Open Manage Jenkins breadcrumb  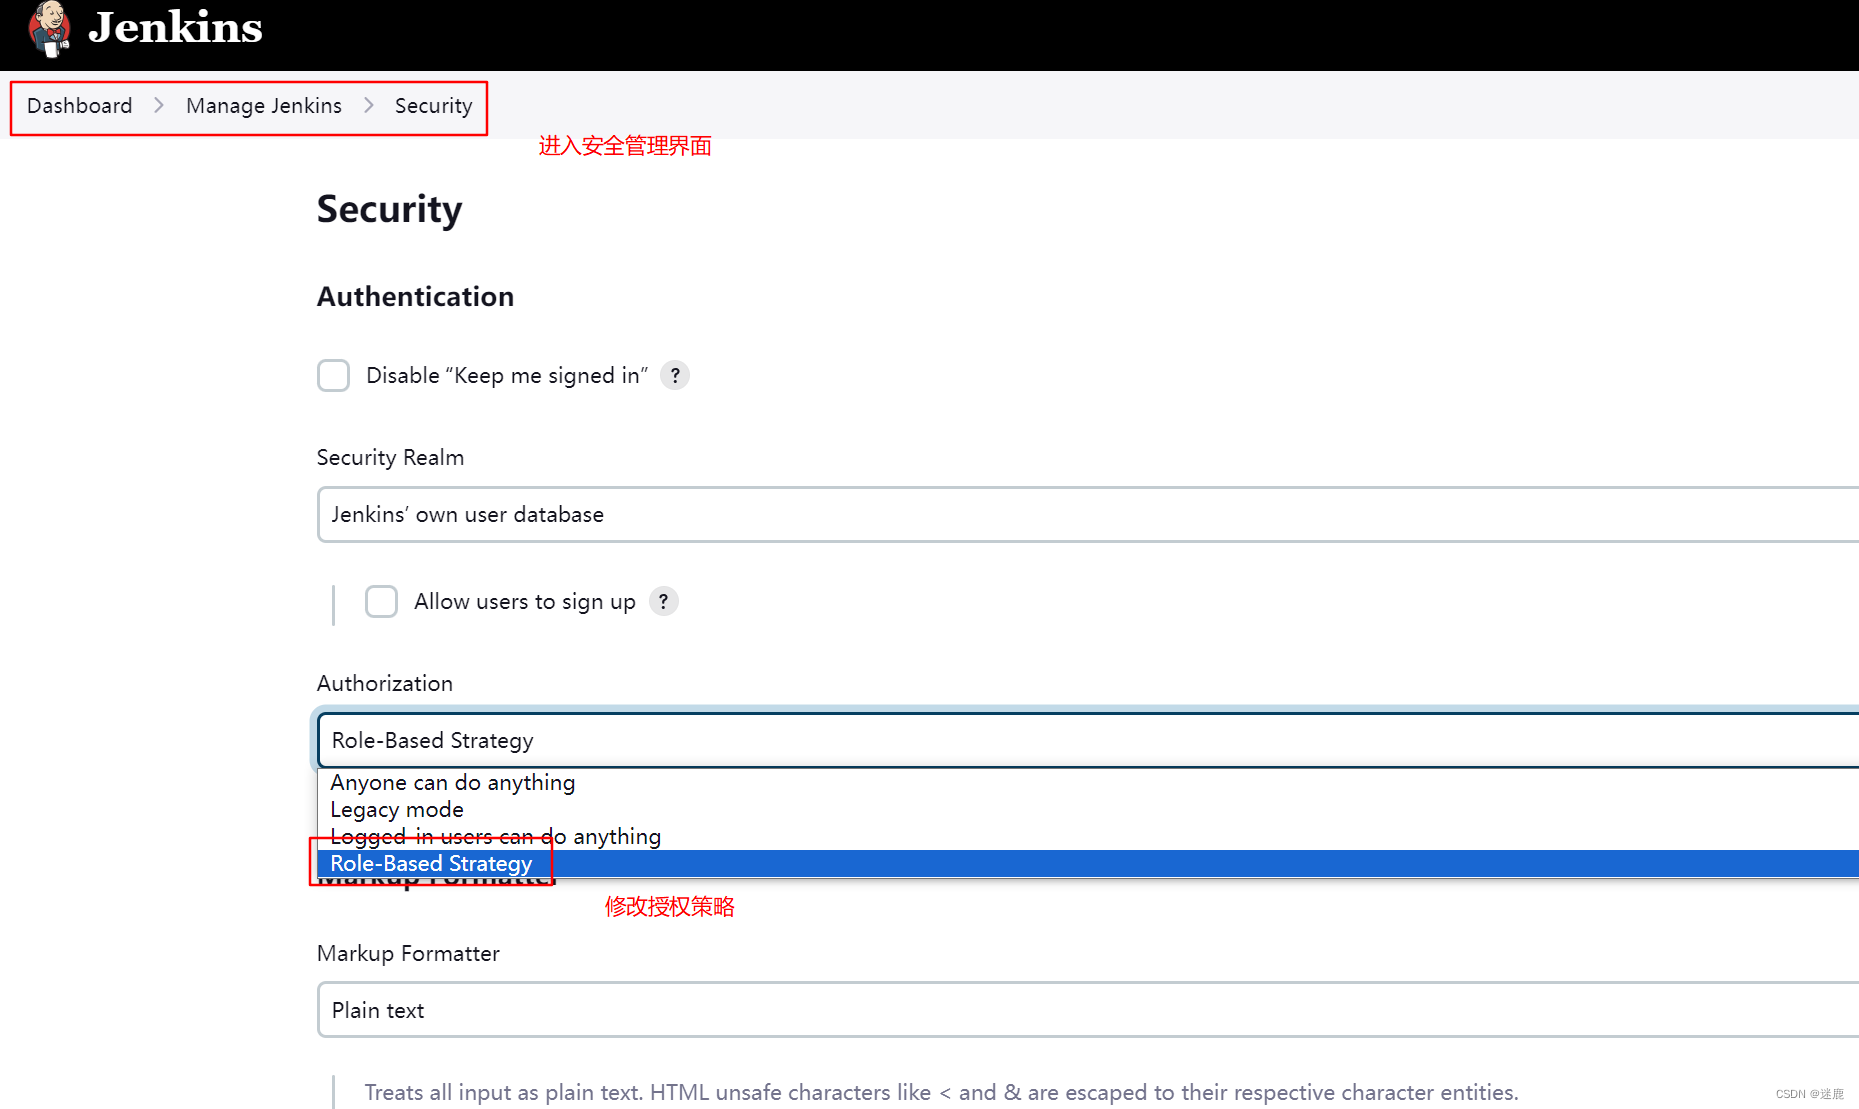(x=264, y=106)
